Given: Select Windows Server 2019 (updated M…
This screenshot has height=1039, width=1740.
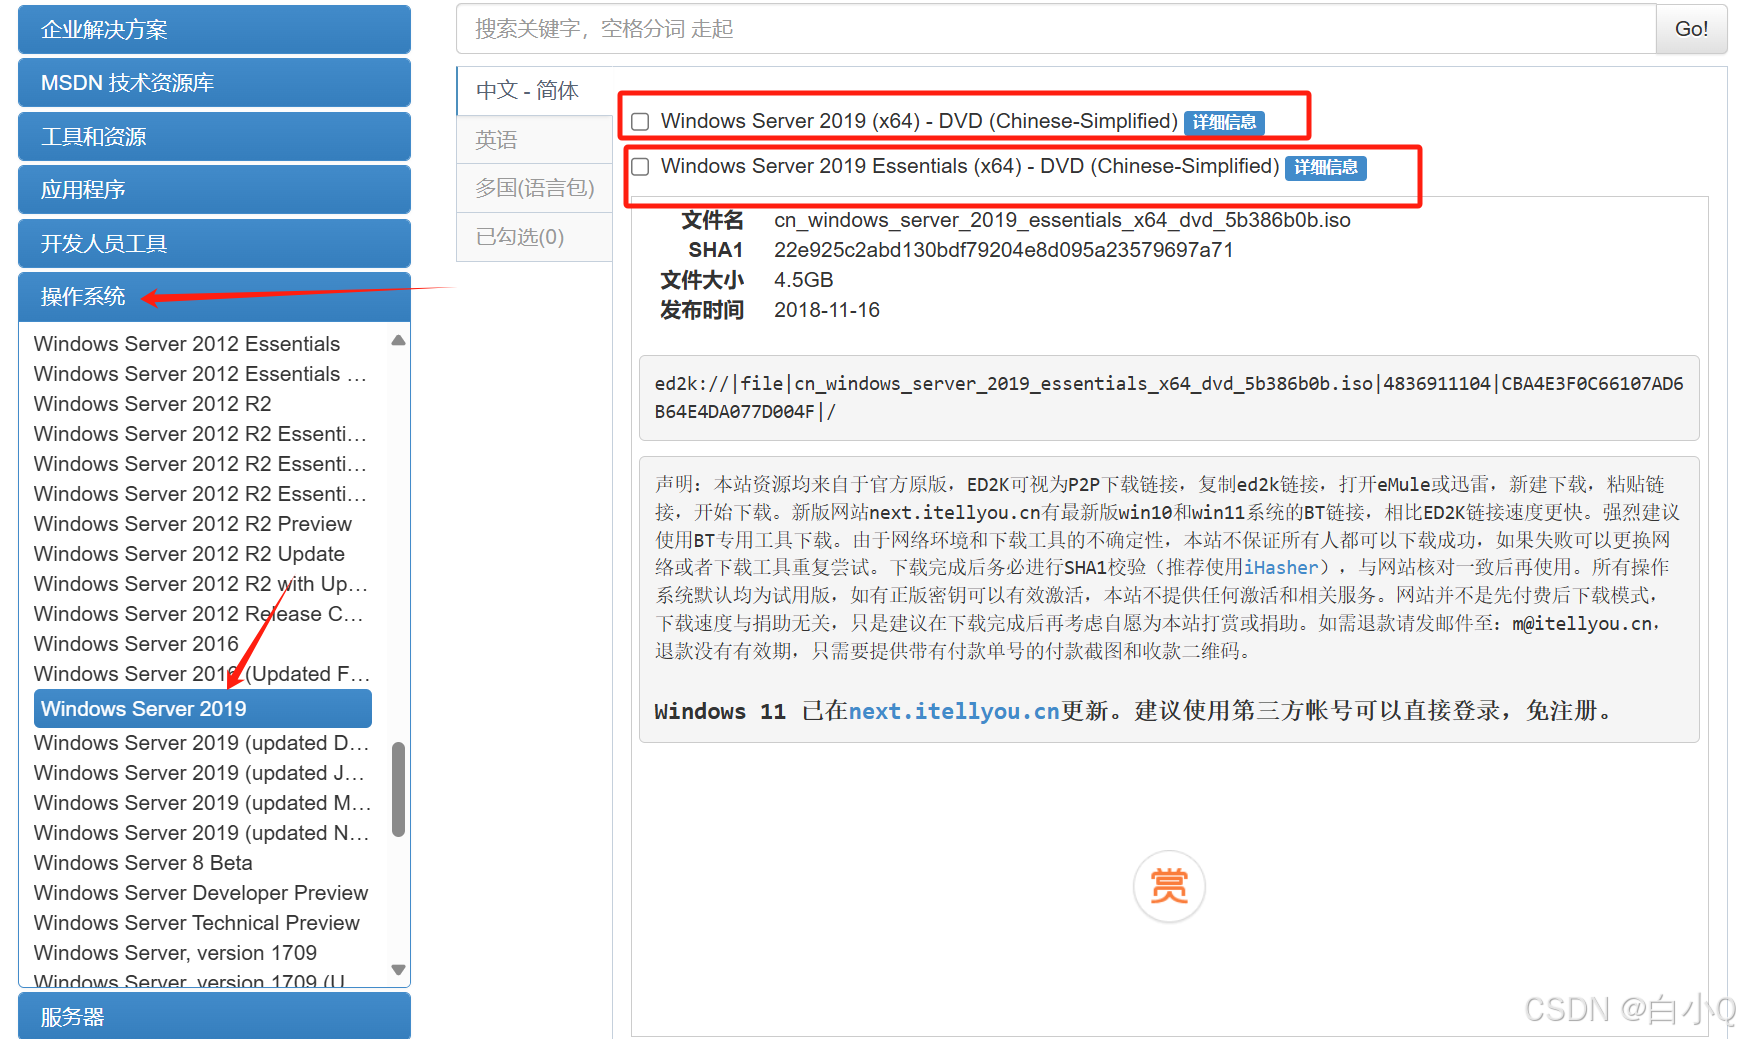Looking at the screenshot, I should click(202, 803).
